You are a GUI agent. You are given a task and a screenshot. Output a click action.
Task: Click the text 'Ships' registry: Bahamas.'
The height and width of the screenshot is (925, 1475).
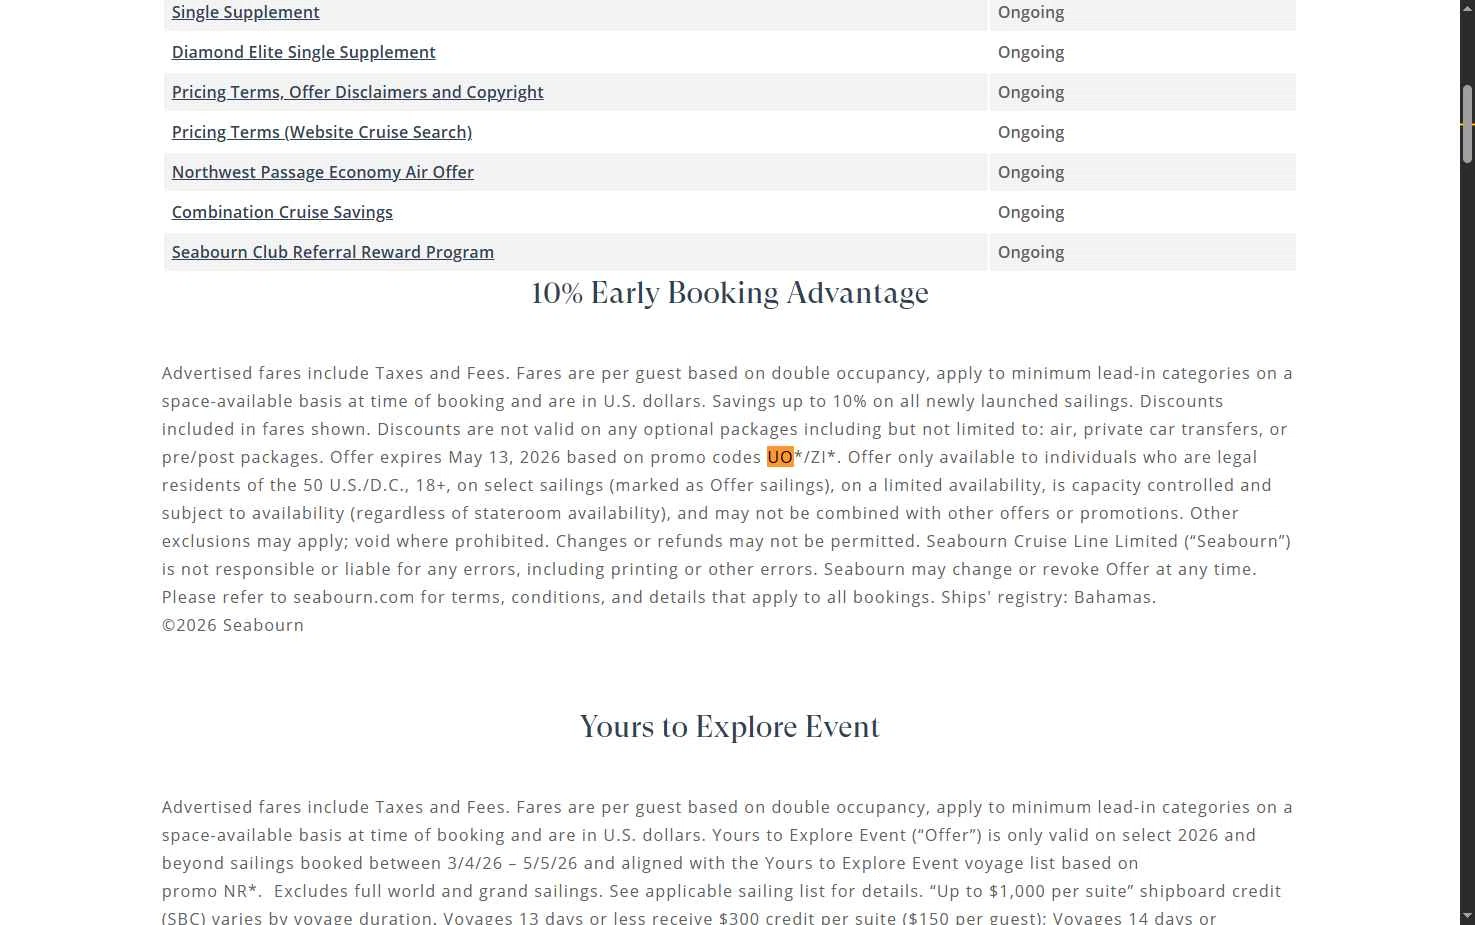(1048, 597)
